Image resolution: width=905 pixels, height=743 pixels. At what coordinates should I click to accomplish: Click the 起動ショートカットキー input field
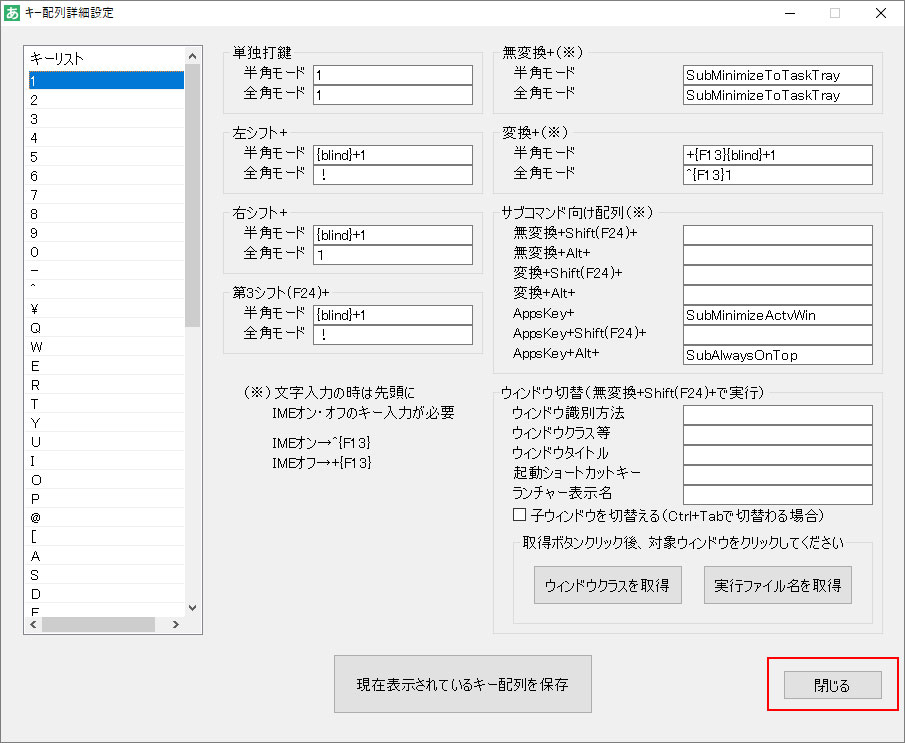click(777, 473)
